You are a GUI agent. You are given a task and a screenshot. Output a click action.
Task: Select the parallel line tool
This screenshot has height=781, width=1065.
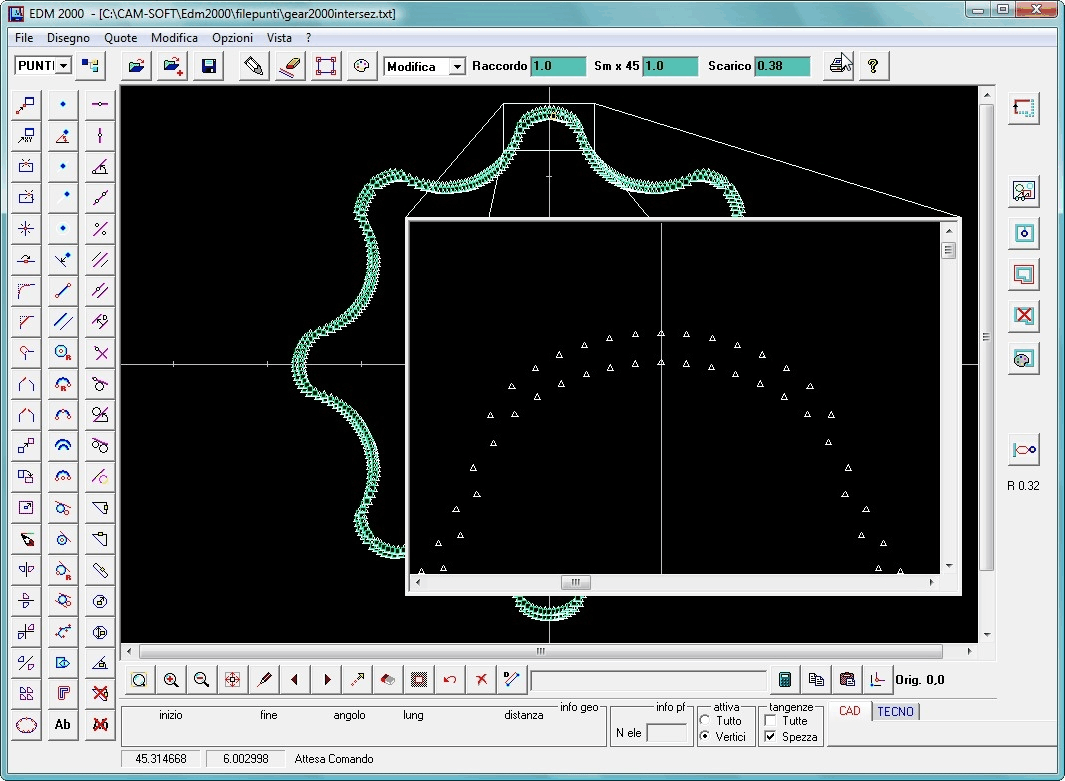(x=62, y=321)
